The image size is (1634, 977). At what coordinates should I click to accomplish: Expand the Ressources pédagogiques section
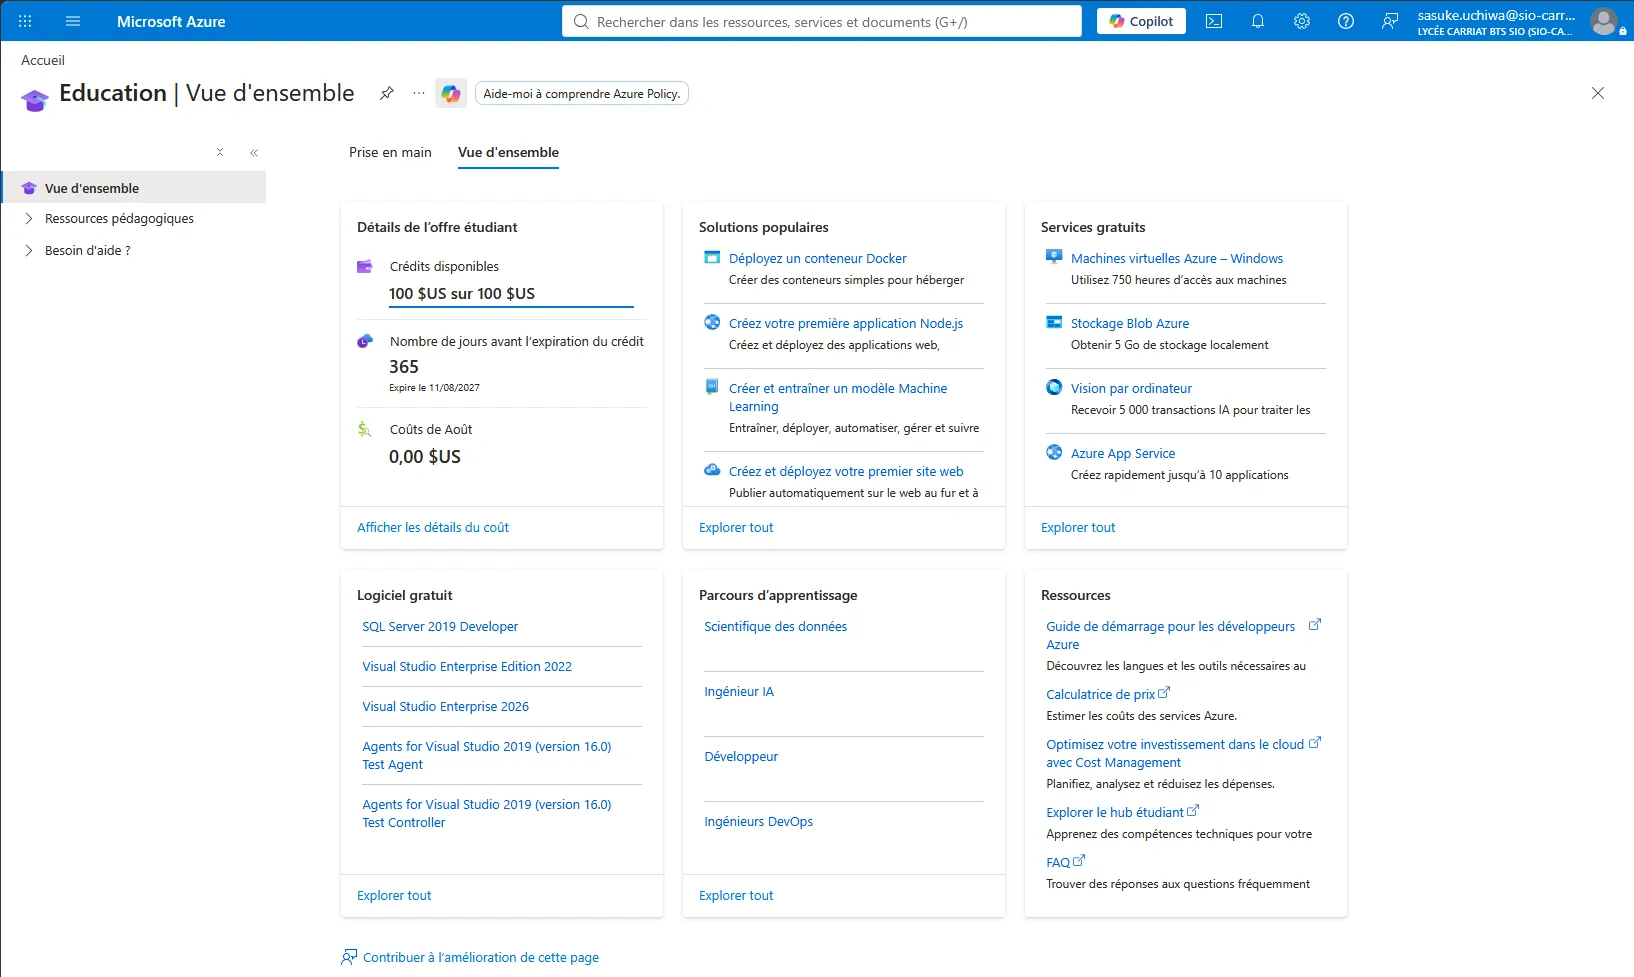tap(29, 218)
